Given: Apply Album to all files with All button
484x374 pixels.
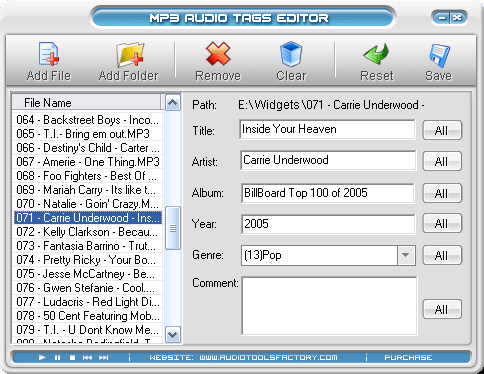Looking at the screenshot, I should coord(442,193).
